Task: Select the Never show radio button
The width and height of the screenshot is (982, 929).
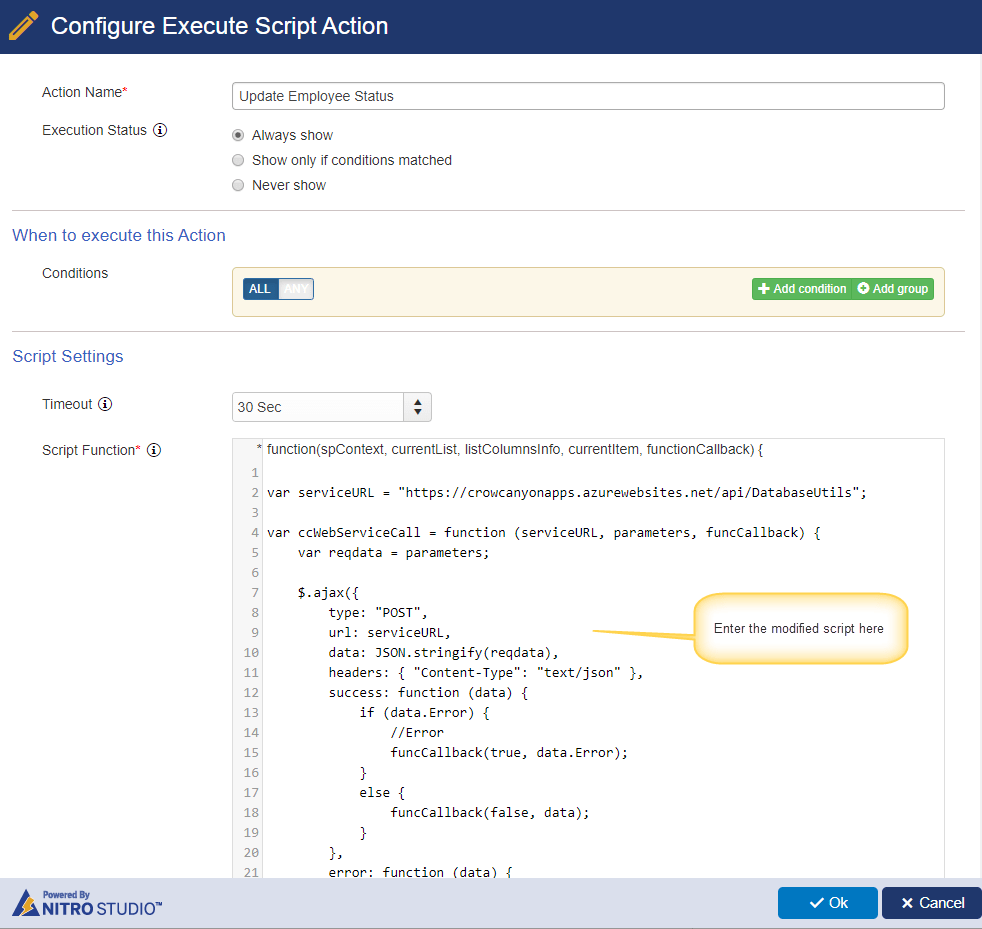Action: (x=238, y=185)
